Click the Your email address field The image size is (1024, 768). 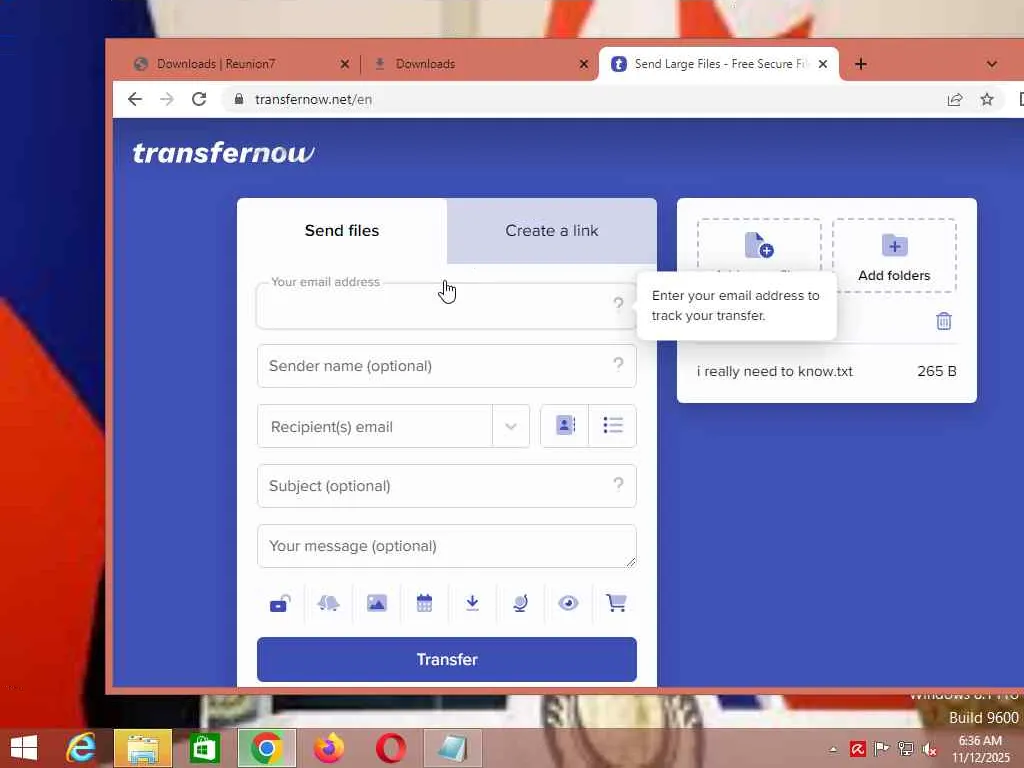(x=447, y=306)
